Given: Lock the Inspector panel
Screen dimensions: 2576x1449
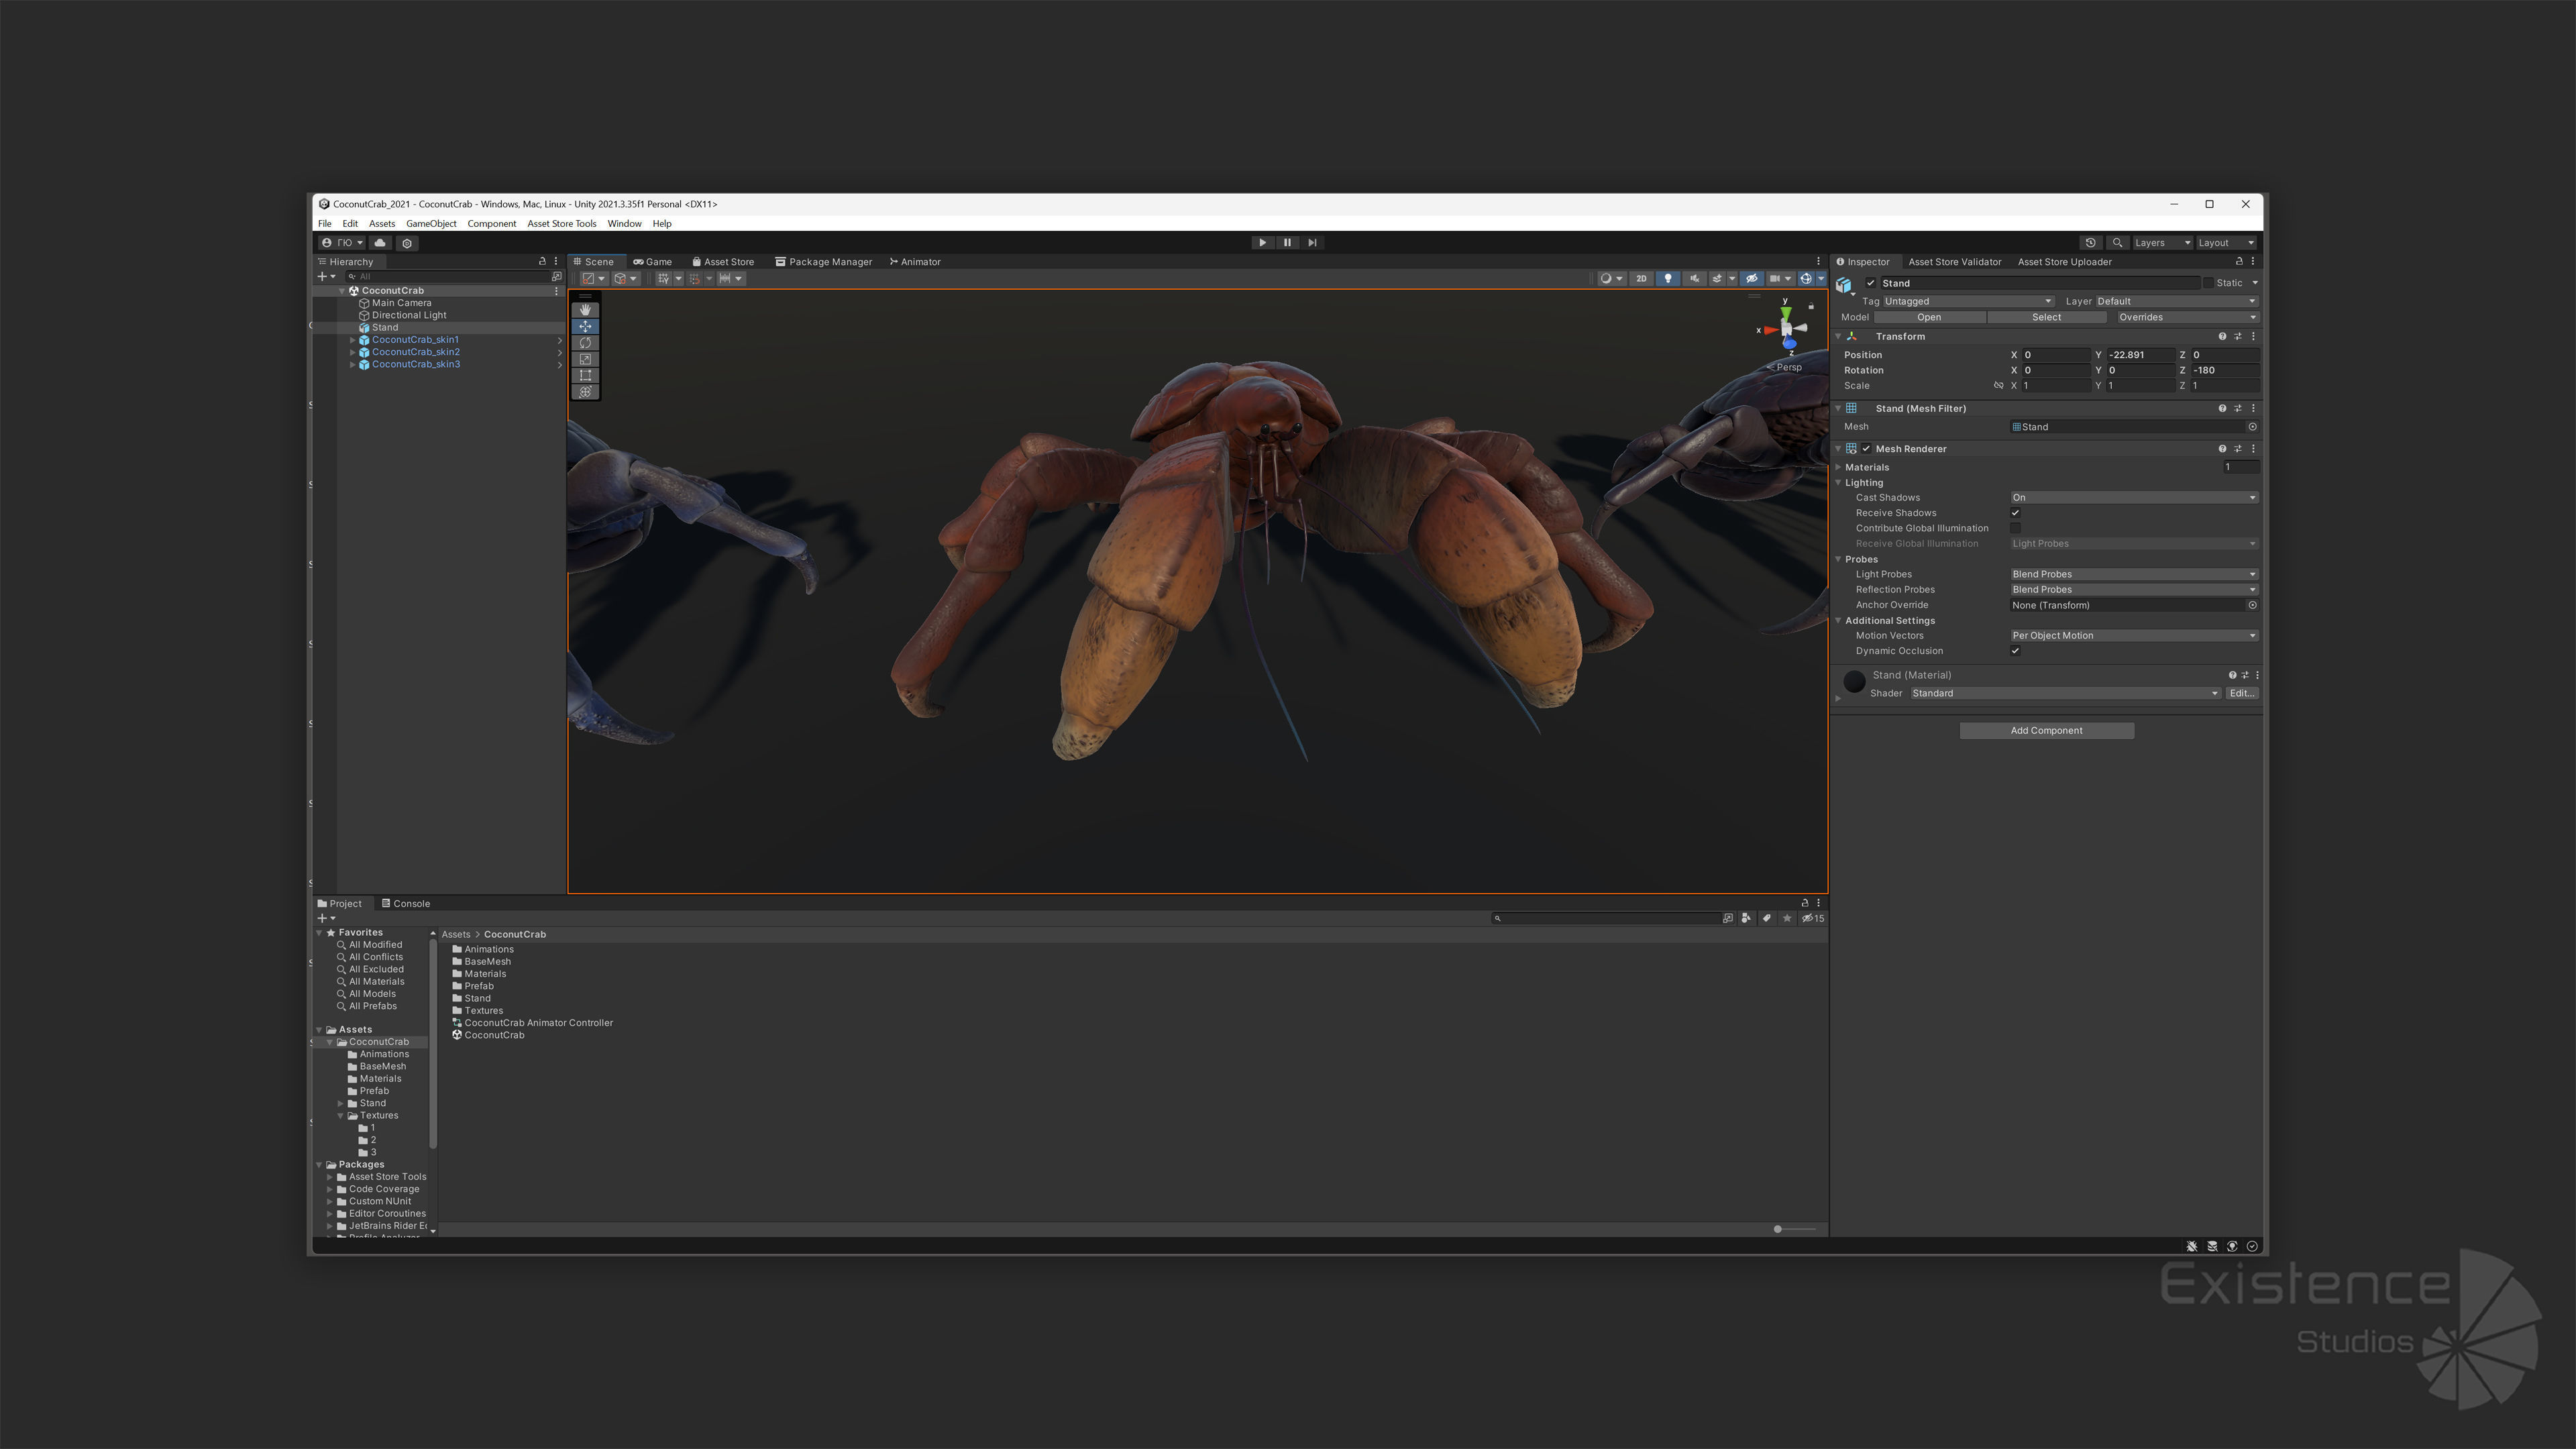Looking at the screenshot, I should (2239, 261).
